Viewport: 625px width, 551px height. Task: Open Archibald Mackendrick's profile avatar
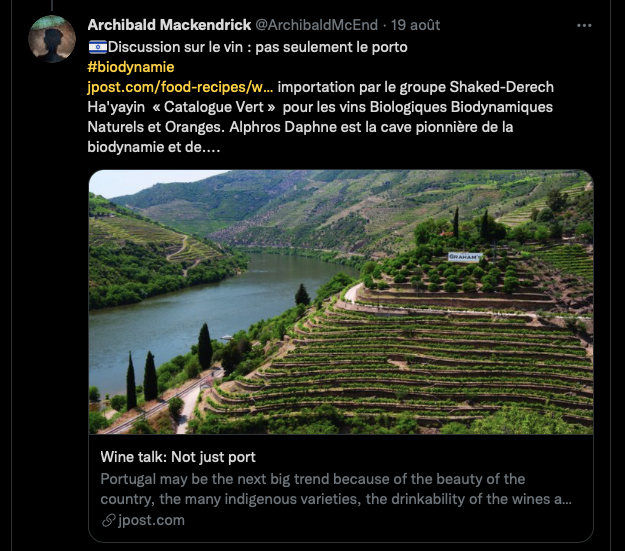click(52, 39)
